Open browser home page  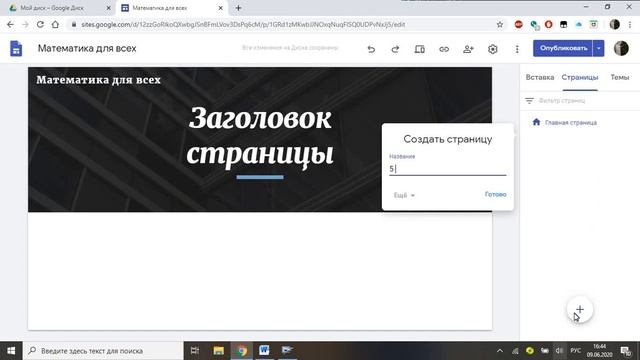tap(55, 24)
